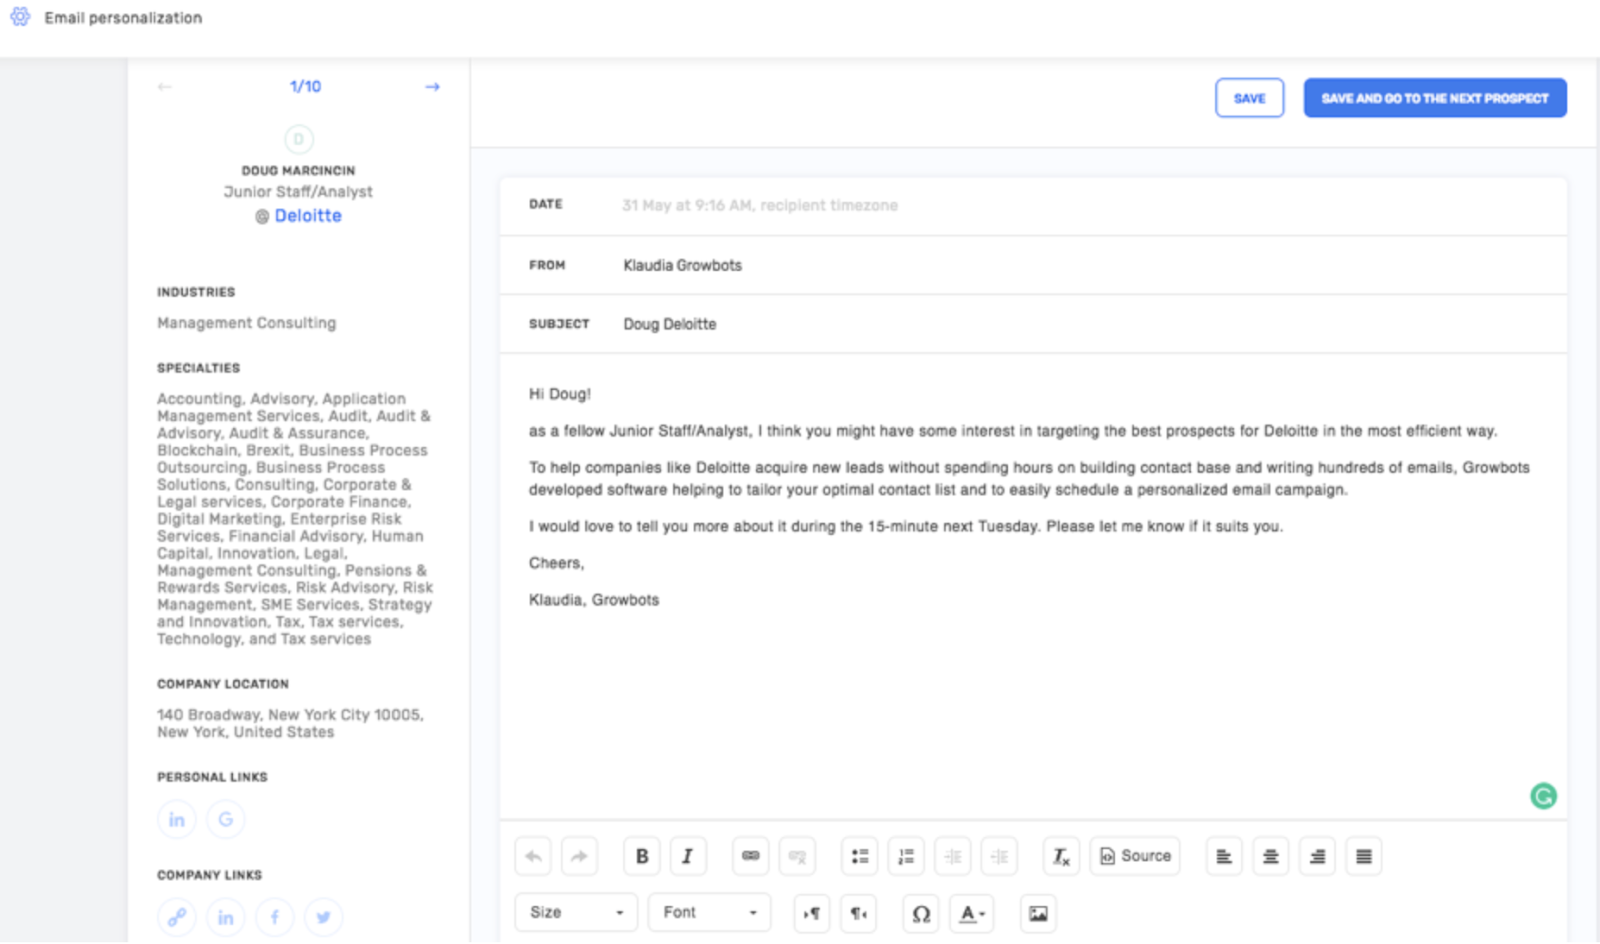Toggle italic formatting
This screenshot has width=1600, height=944.
687,856
